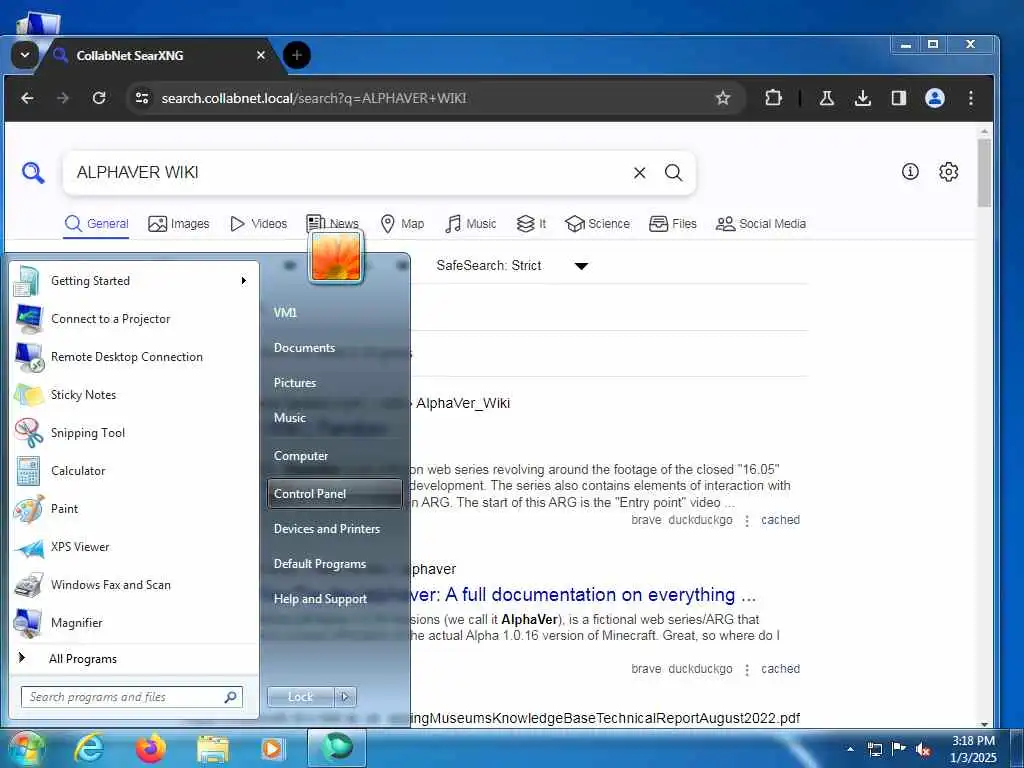
Task: Expand Getting Started submenu arrow
Action: pos(243,281)
